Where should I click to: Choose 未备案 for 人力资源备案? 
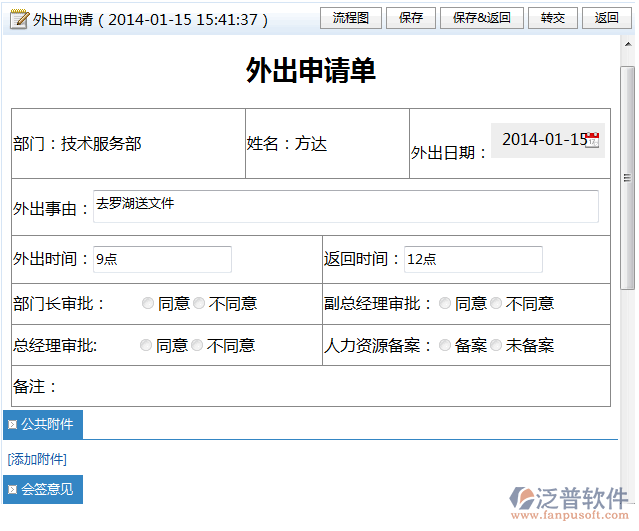[496, 346]
